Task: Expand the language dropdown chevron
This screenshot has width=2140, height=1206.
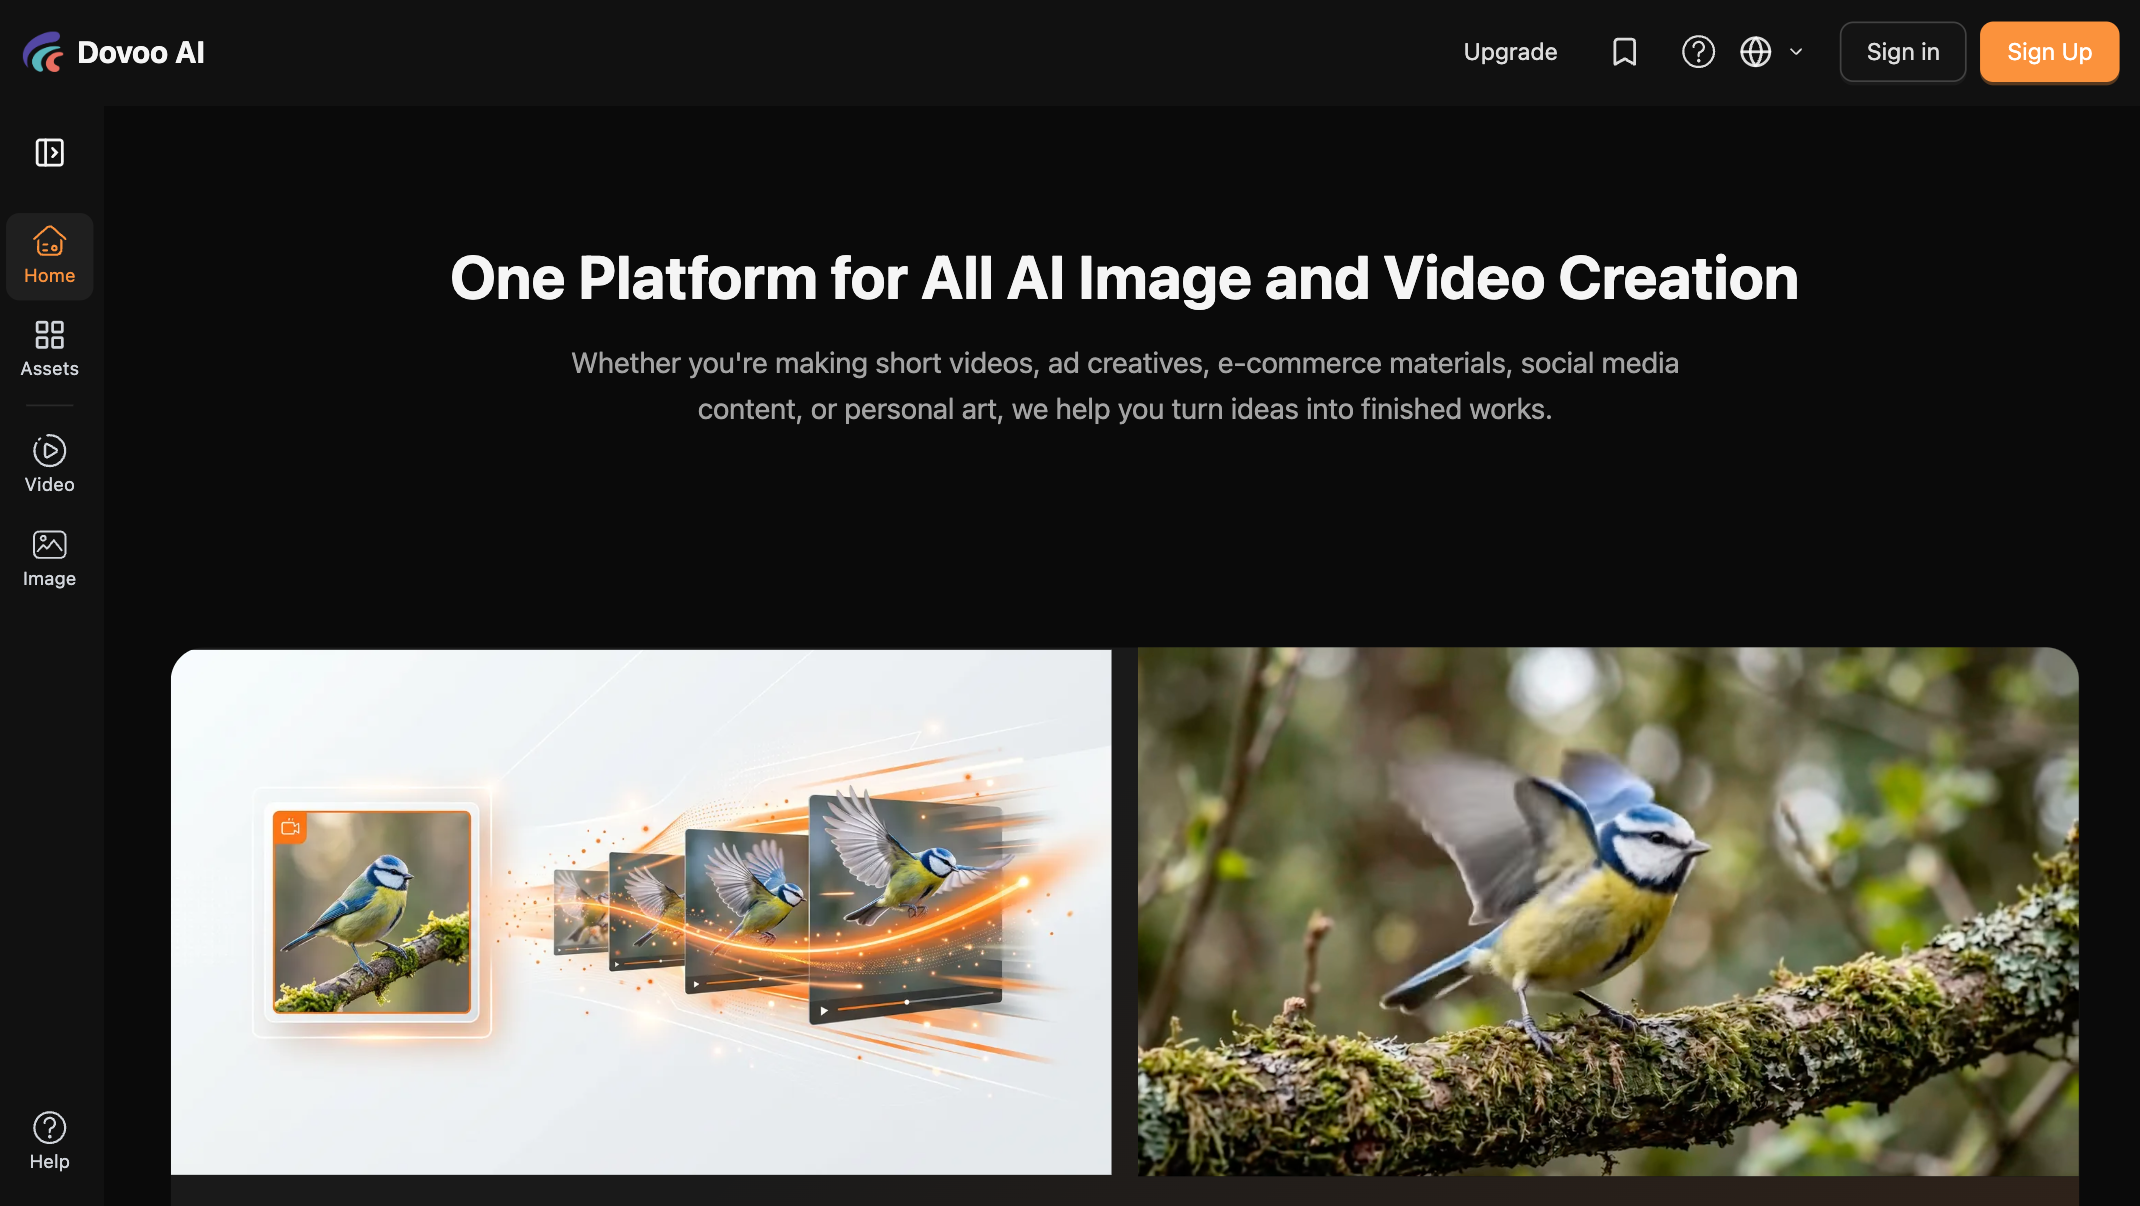Action: [1796, 52]
